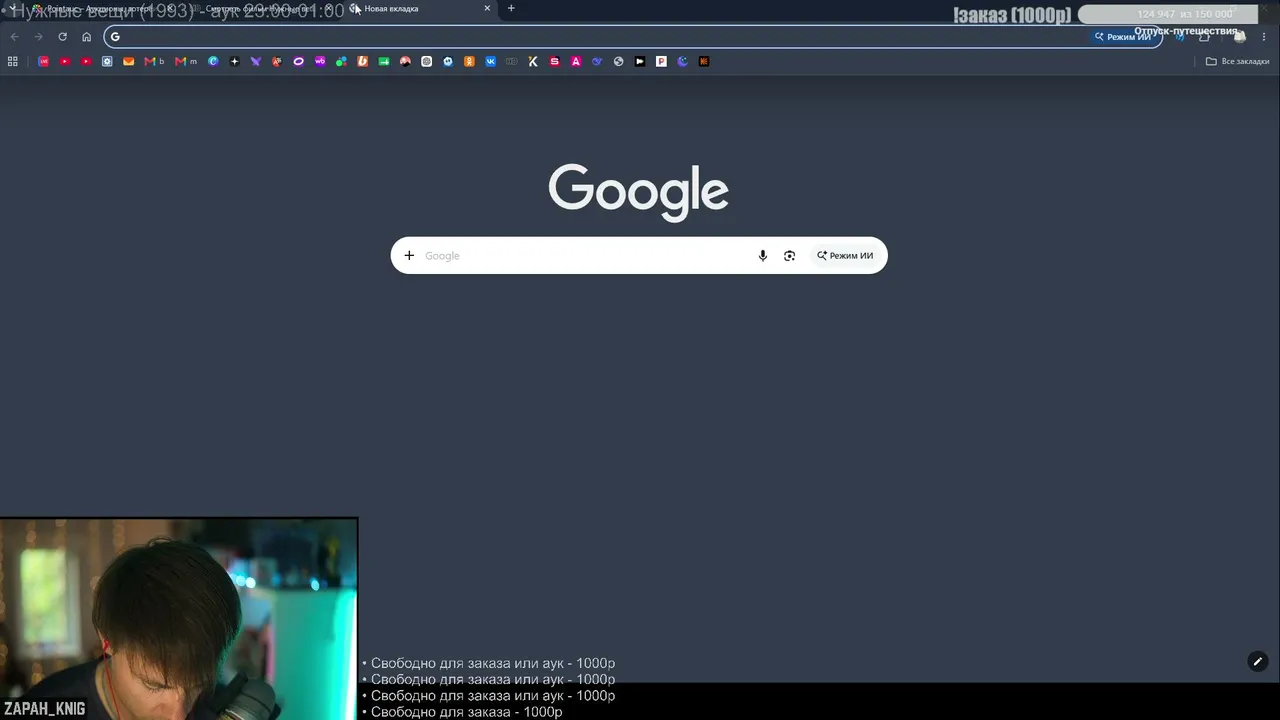This screenshot has width=1280, height=720.
Task: Go forward with the browser forward arrow
Action: [38, 37]
